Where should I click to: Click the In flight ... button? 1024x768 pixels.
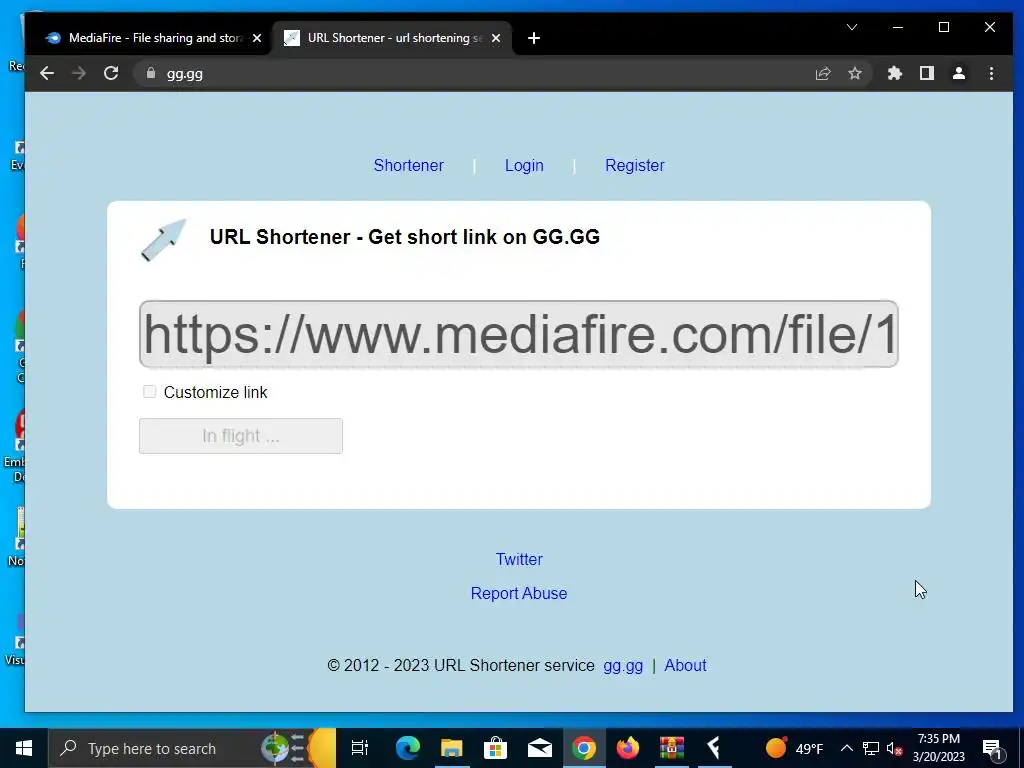[240, 436]
